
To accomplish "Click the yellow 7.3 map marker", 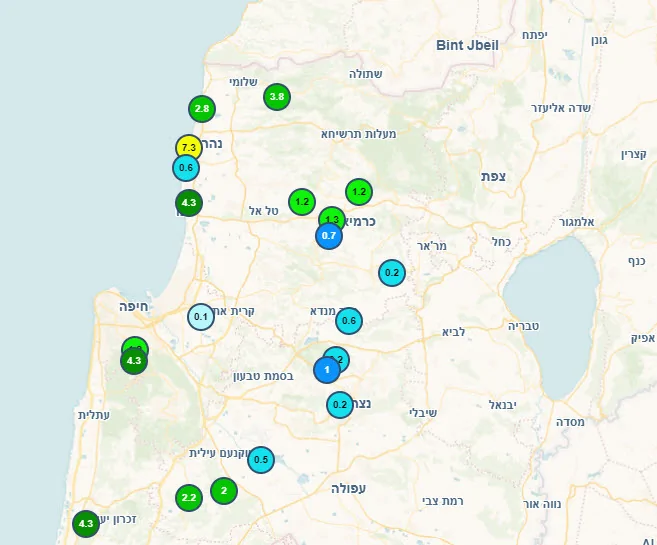I will (188, 147).
